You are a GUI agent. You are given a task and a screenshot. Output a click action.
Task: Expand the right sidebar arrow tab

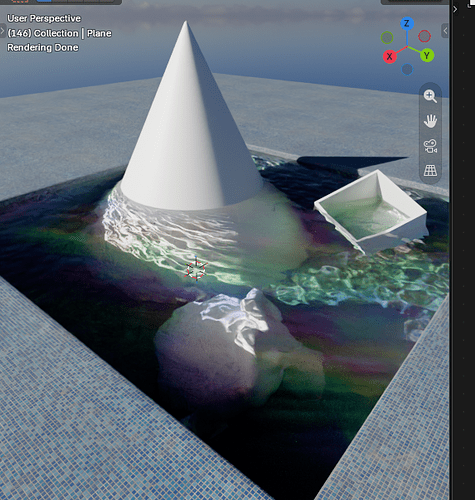click(445, 31)
